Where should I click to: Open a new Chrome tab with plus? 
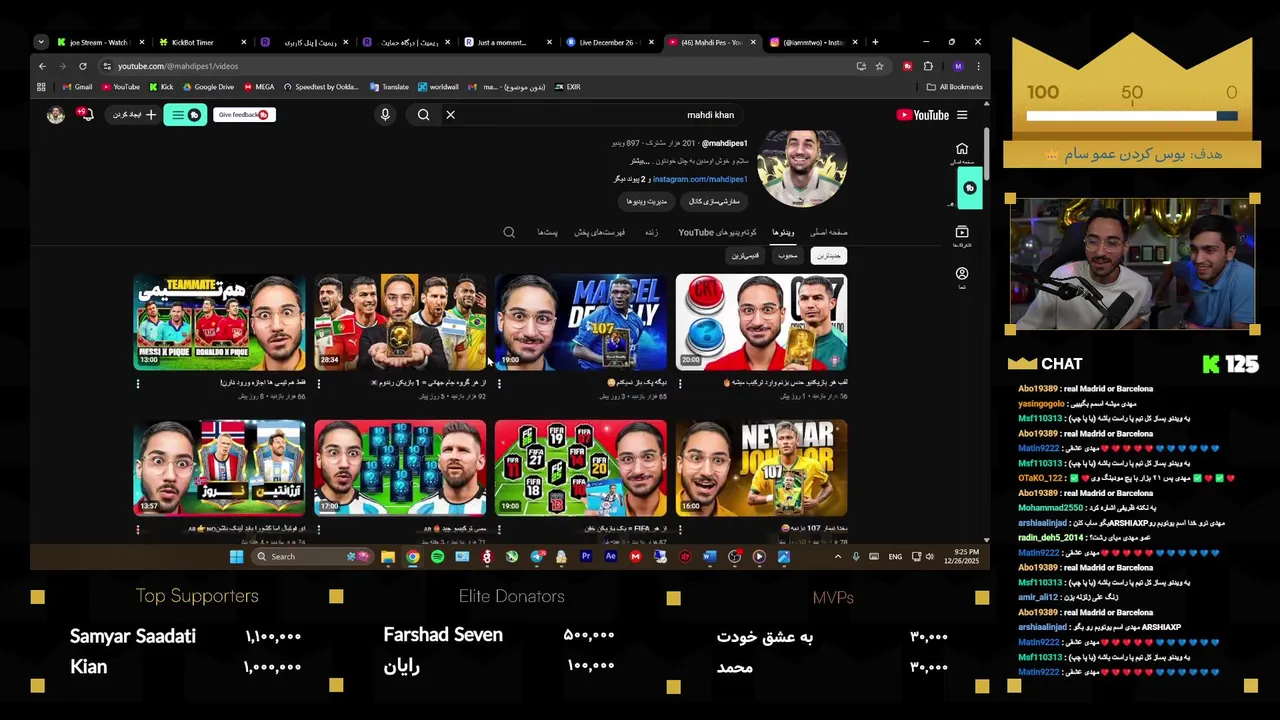coord(875,42)
